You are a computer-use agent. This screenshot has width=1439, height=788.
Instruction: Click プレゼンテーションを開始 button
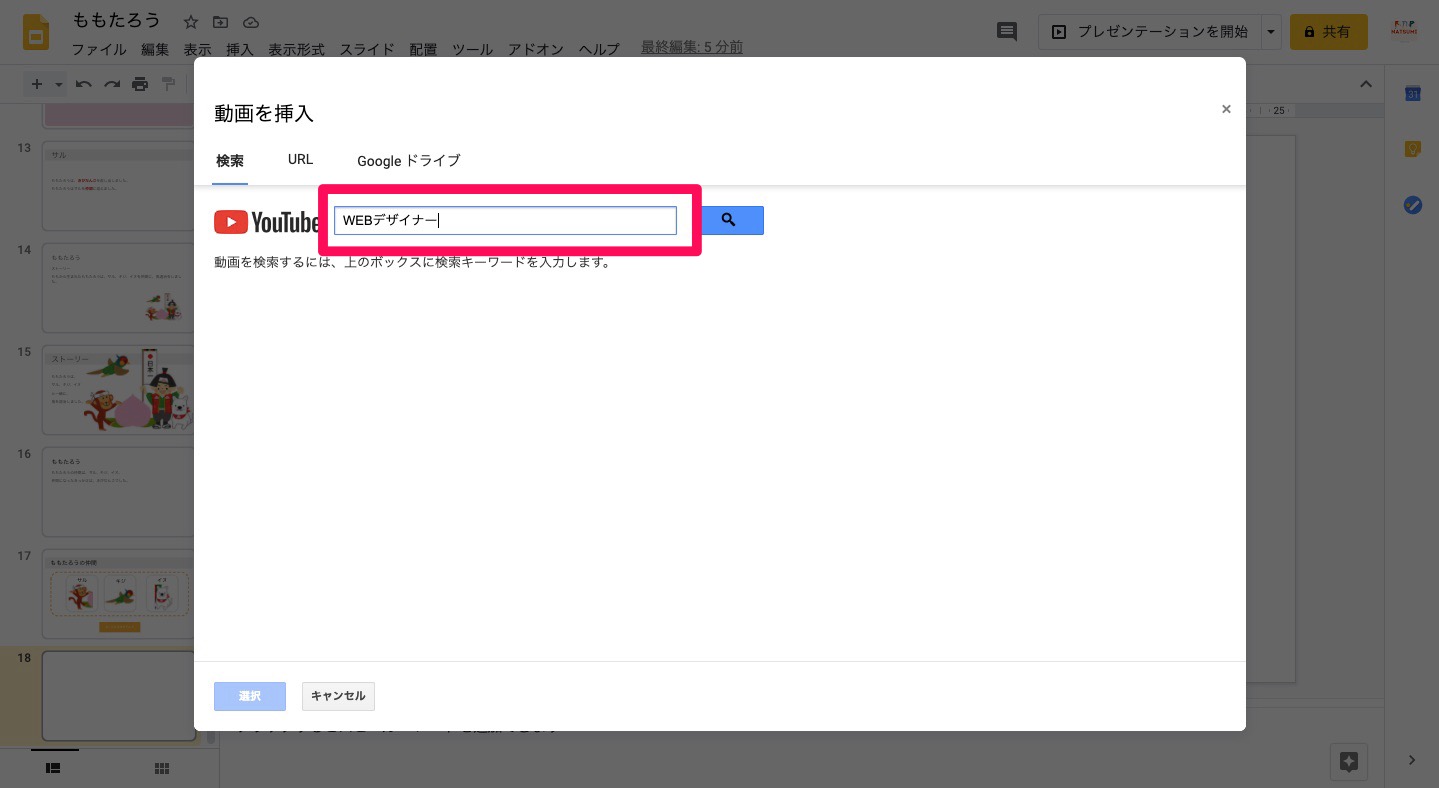click(1149, 32)
